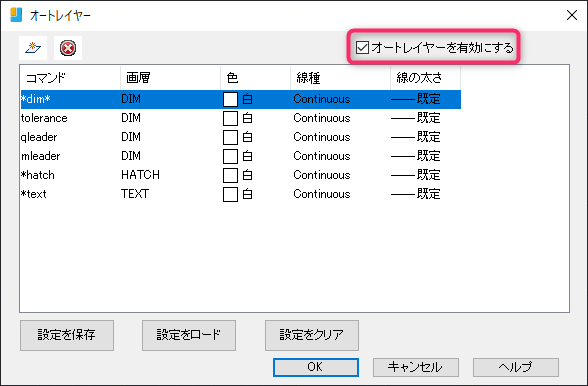This screenshot has height=386, width=588.
Task: Toggle the オートレイヤーを有効にする checkbox
Action: (362, 48)
